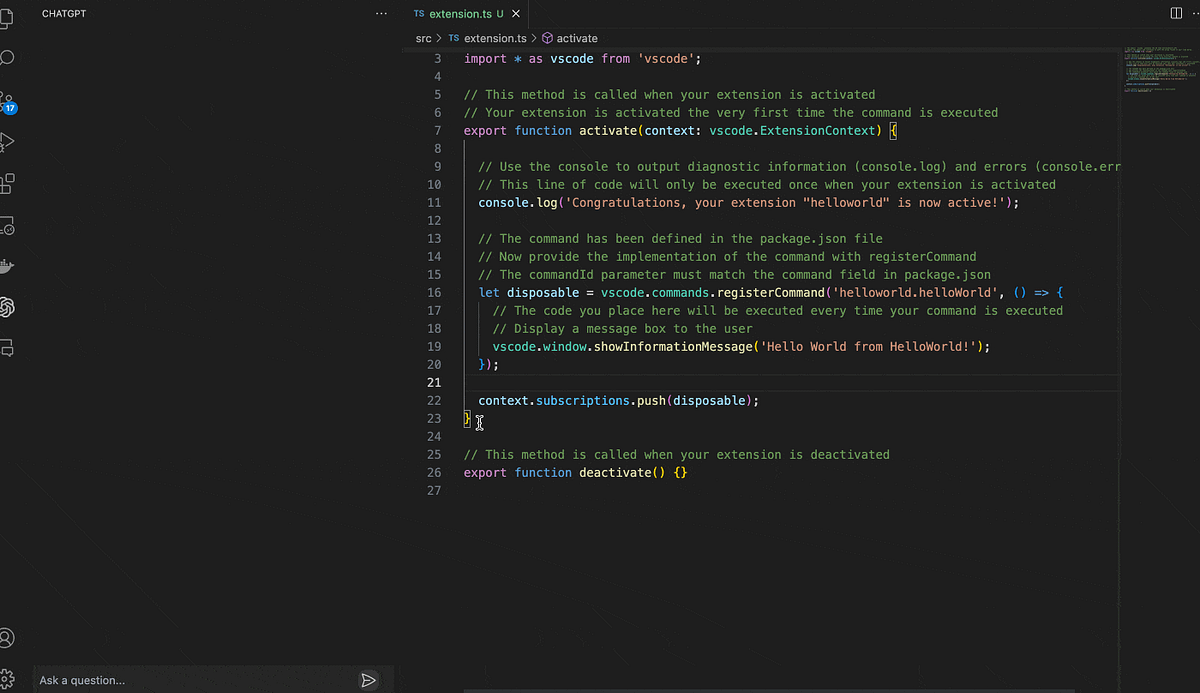This screenshot has width=1200, height=693.
Task: Close the extension.ts tab
Action: (x=515, y=14)
